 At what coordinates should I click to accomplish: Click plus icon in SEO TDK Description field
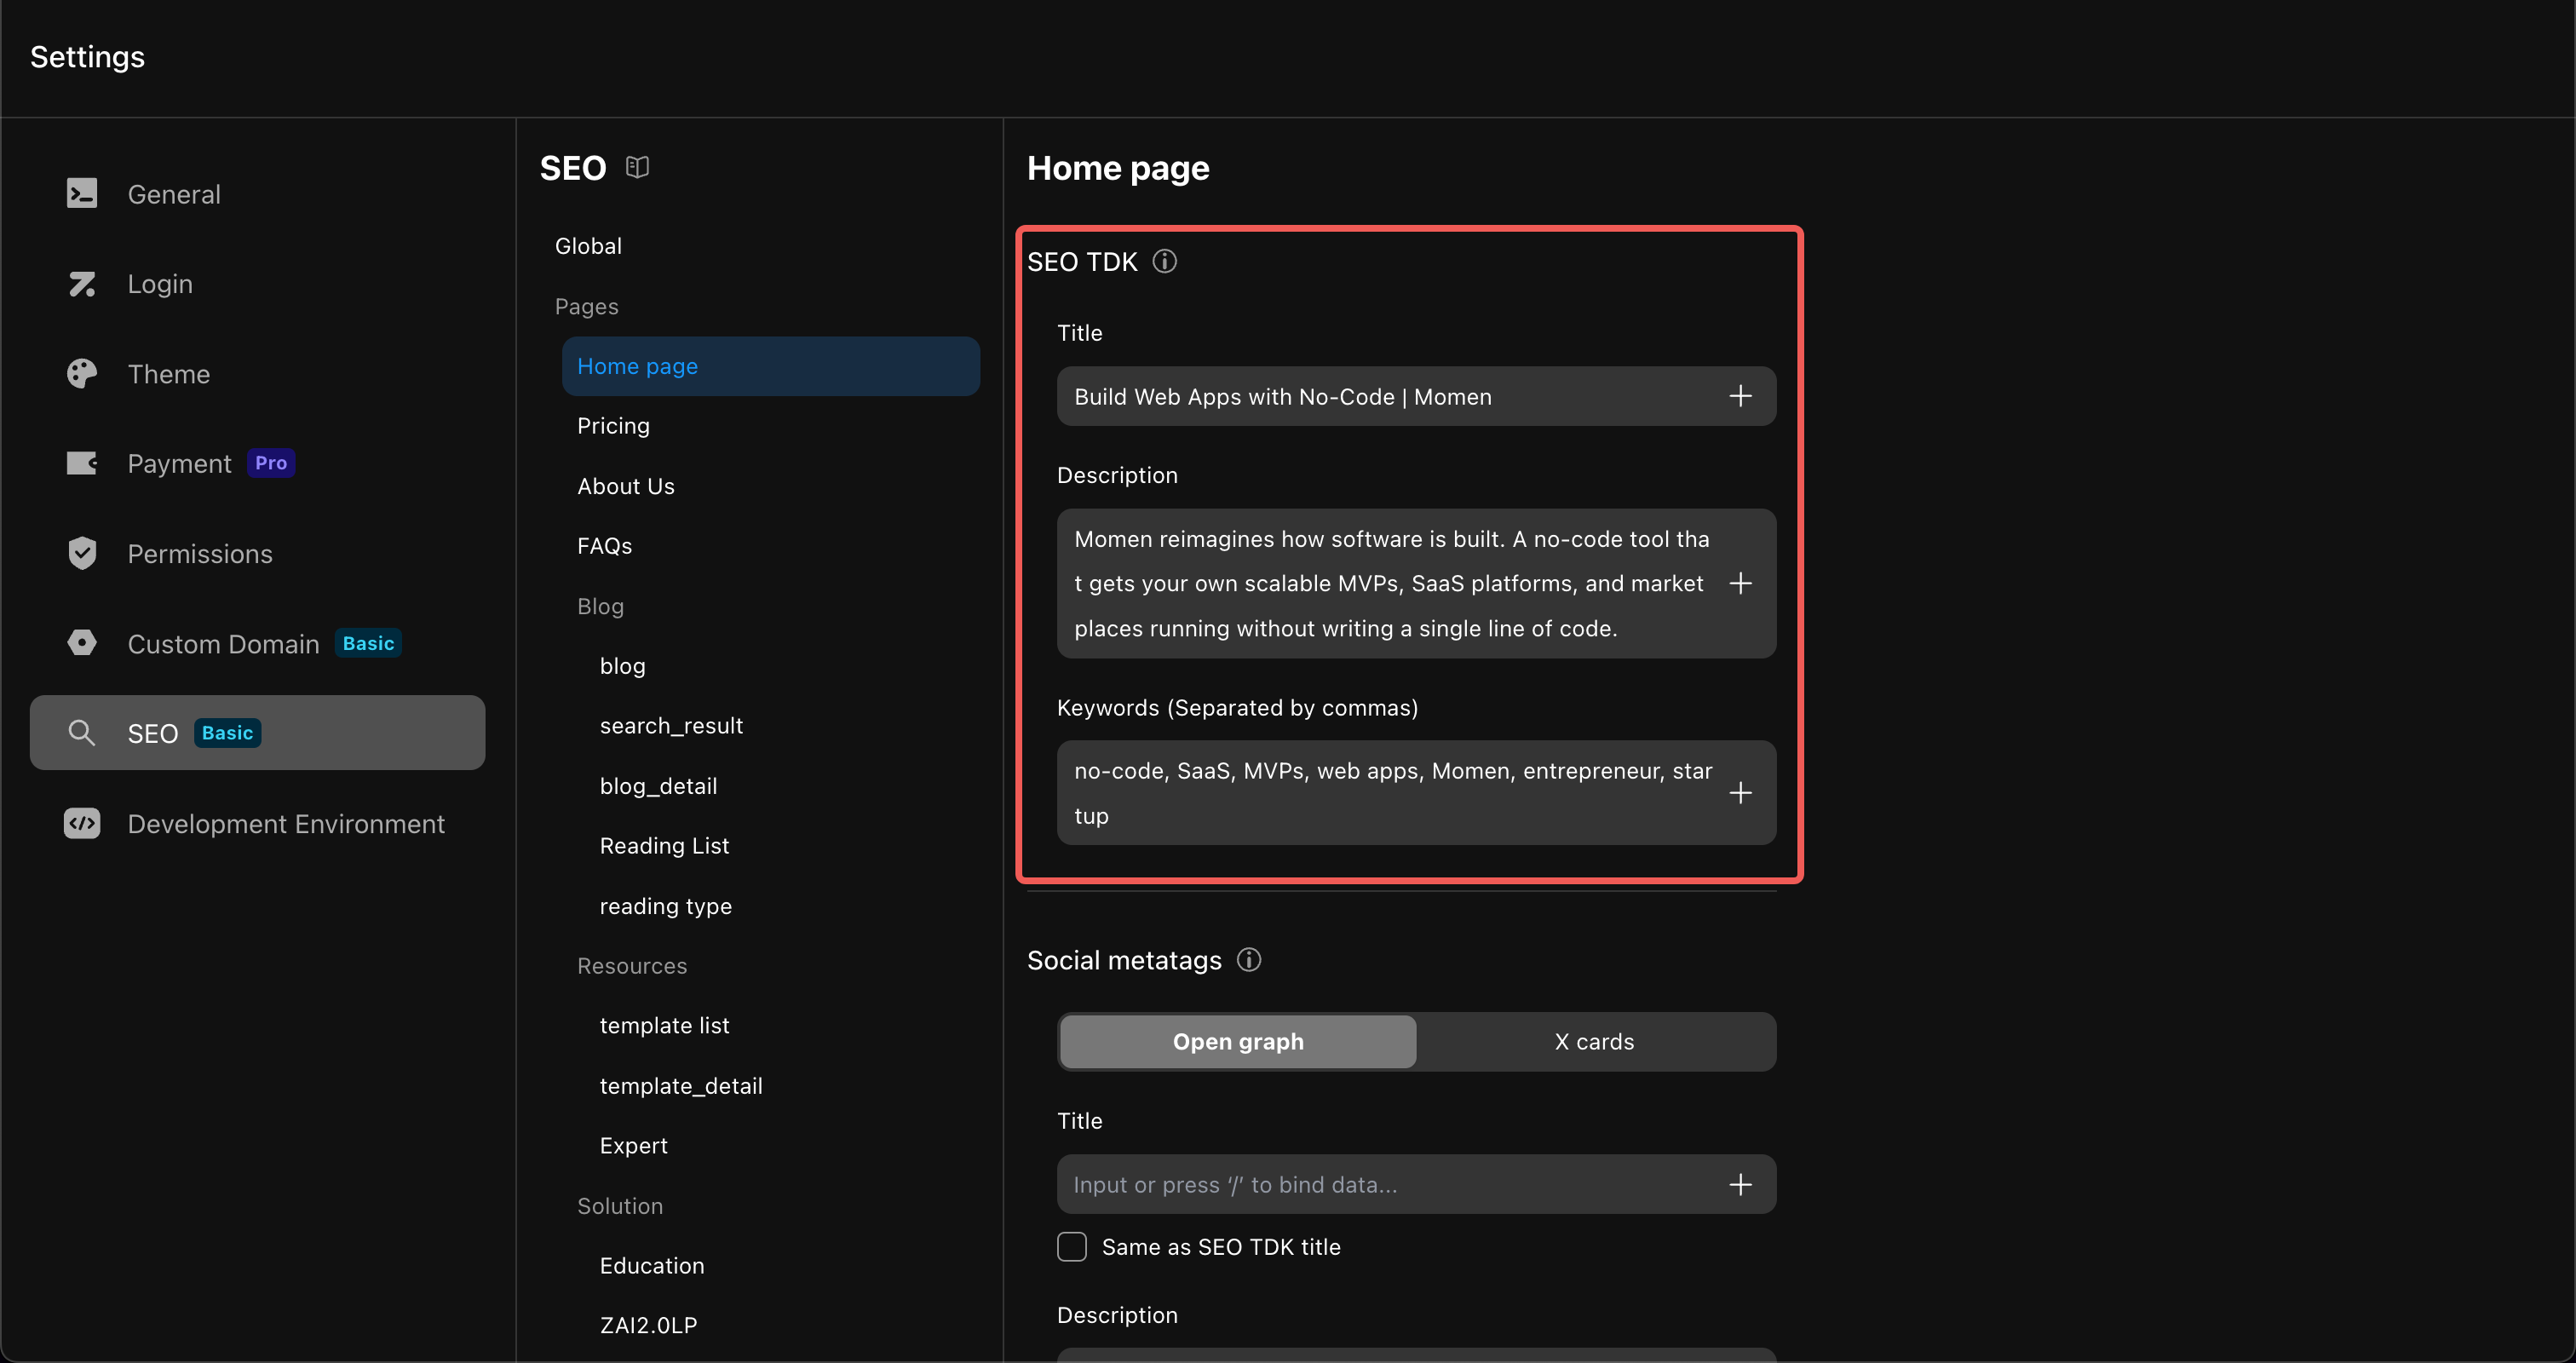tap(1740, 583)
